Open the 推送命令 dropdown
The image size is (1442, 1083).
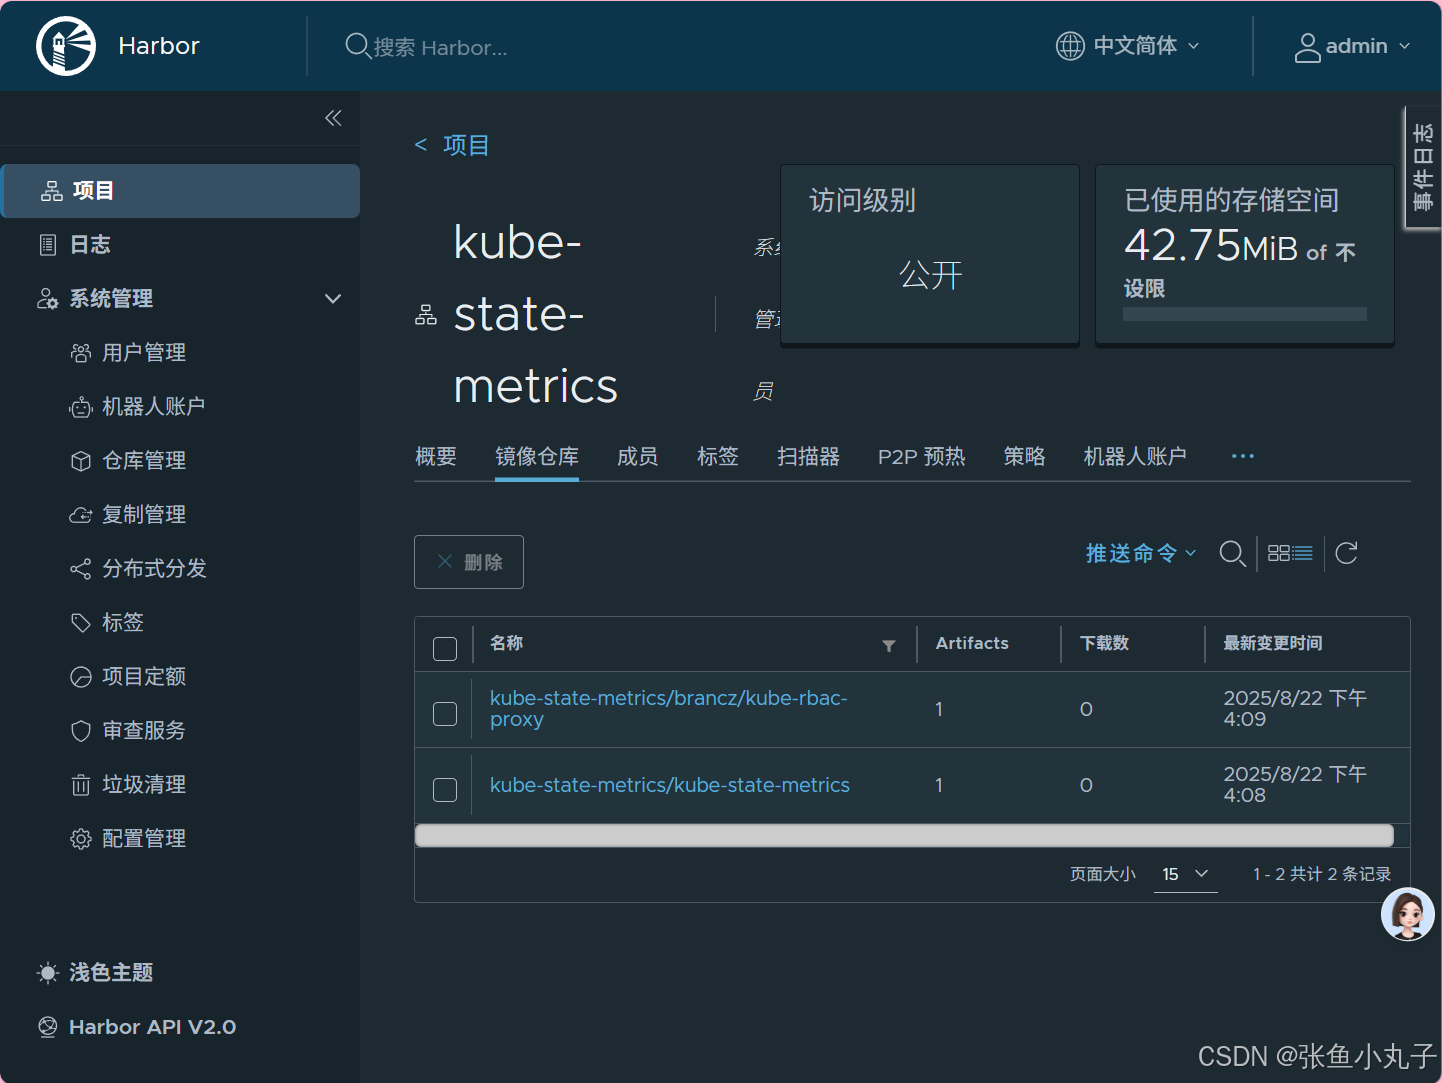point(1141,553)
